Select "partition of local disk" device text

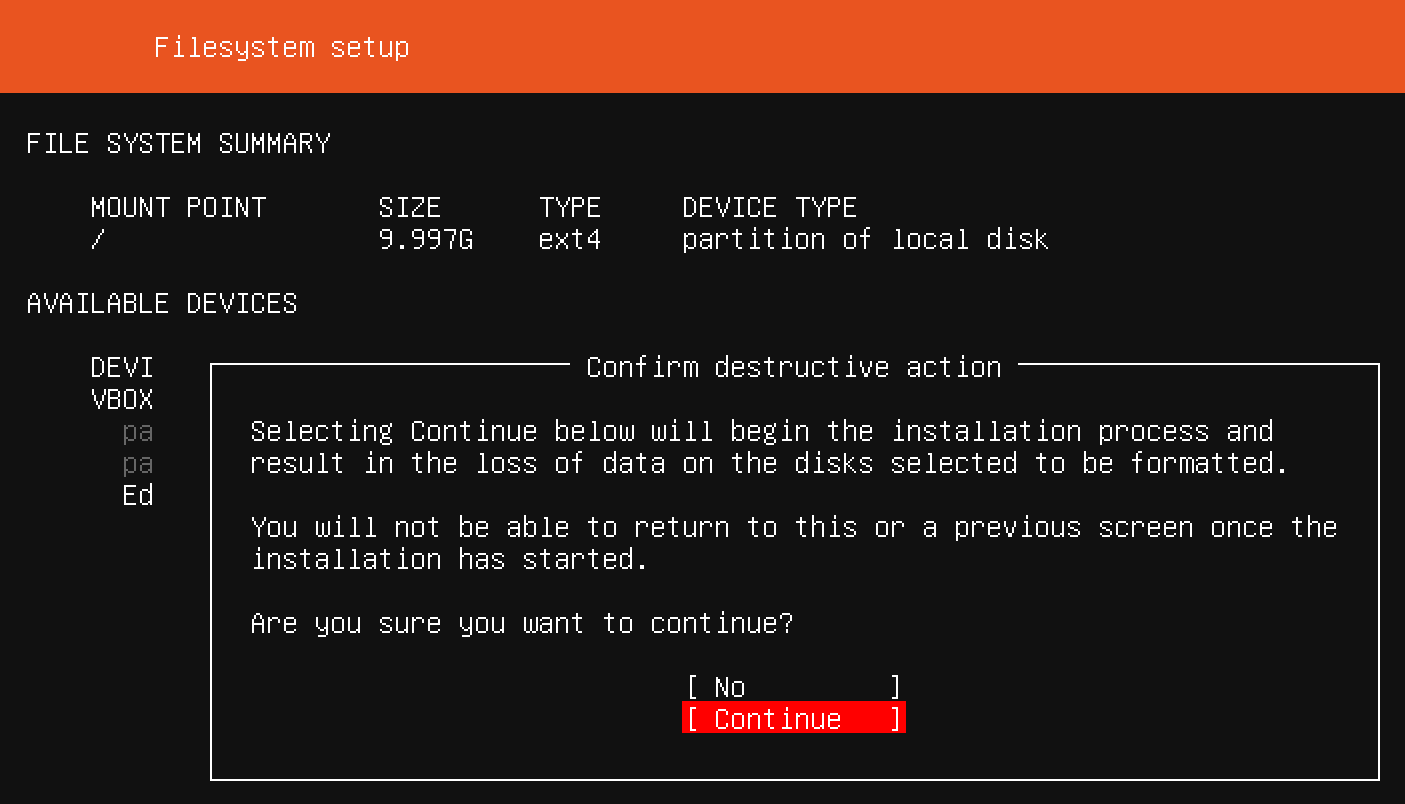pyautogui.click(x=865, y=240)
